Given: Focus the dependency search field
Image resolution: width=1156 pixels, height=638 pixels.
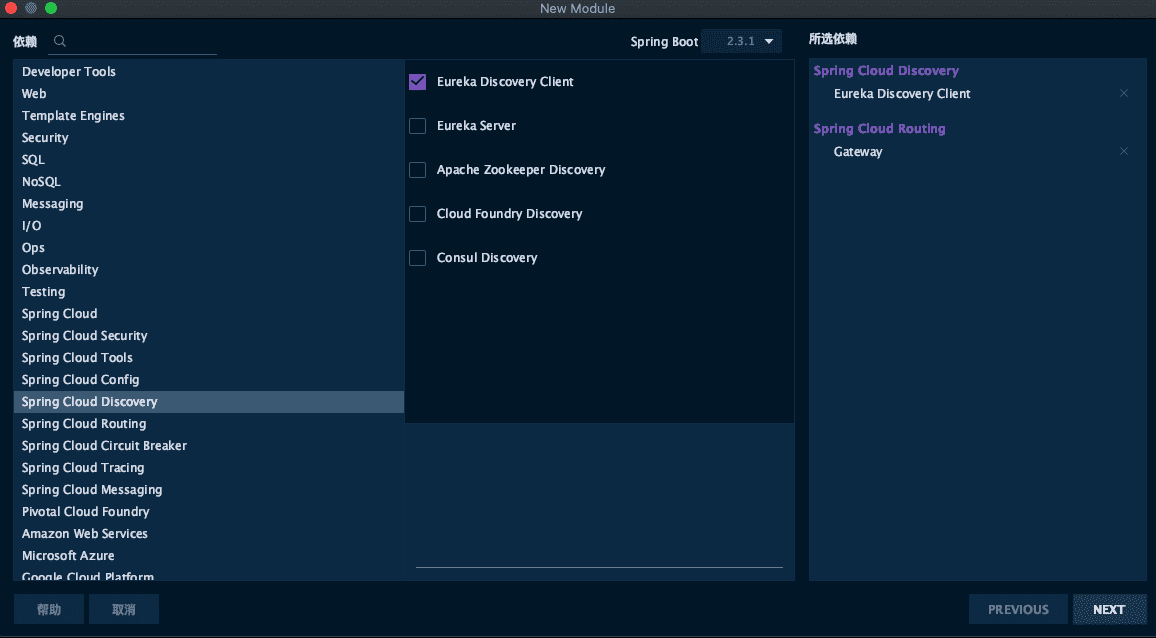Looking at the screenshot, I should 133,42.
